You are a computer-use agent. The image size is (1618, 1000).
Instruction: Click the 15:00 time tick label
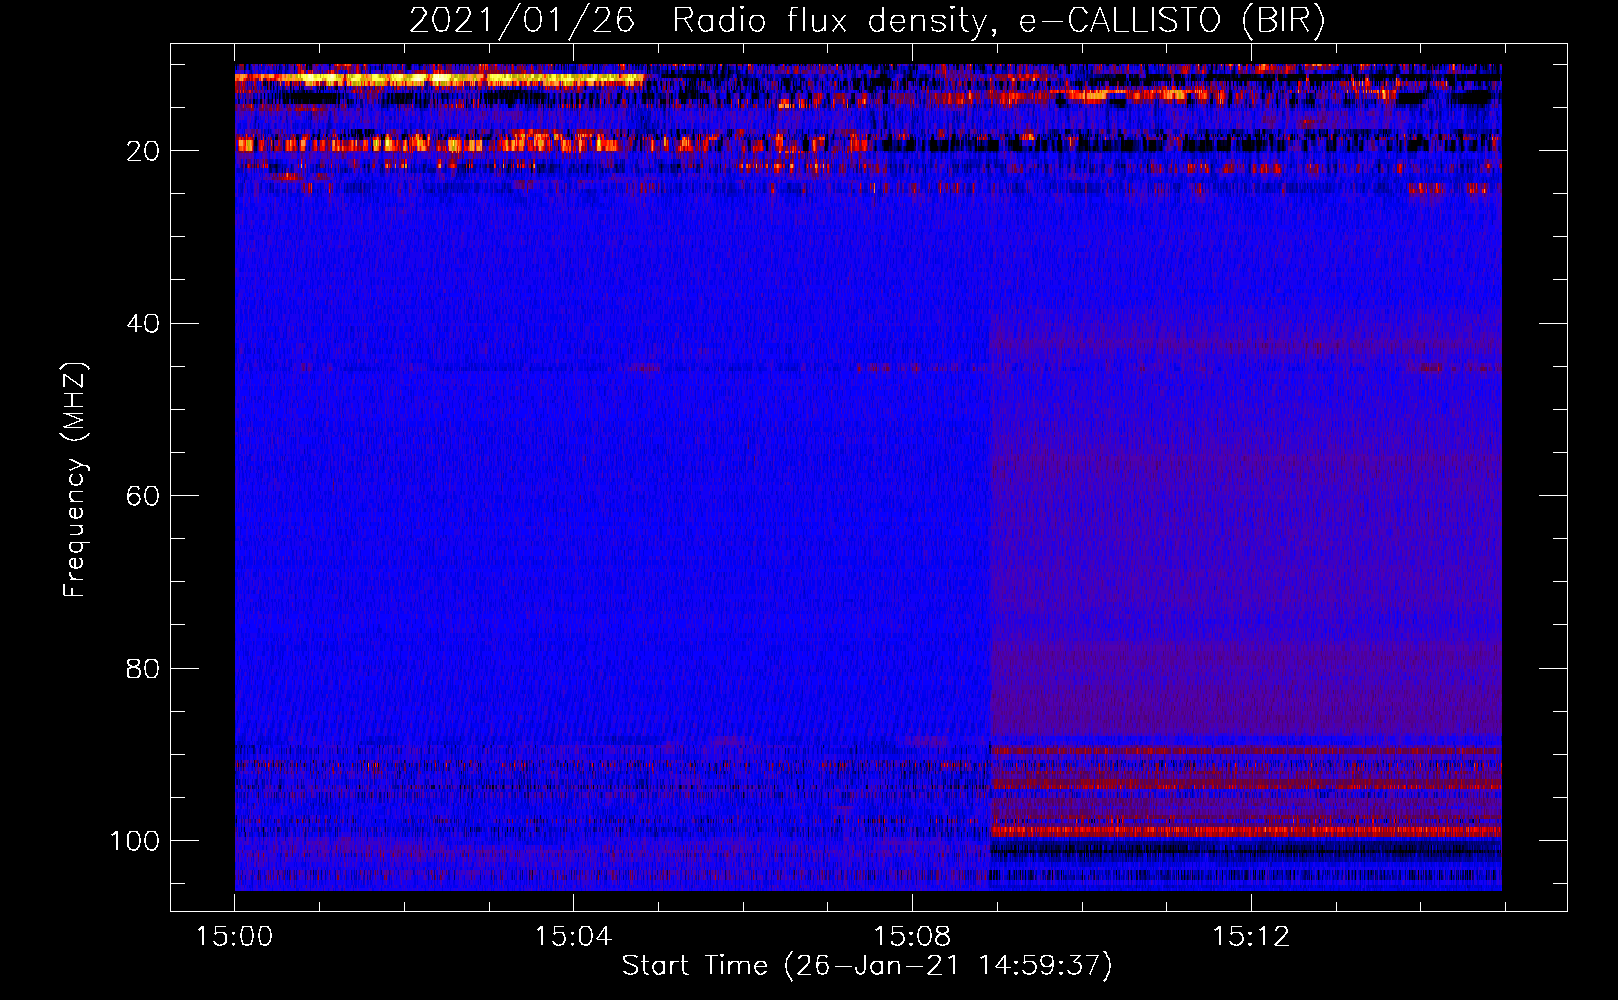tap(235, 937)
